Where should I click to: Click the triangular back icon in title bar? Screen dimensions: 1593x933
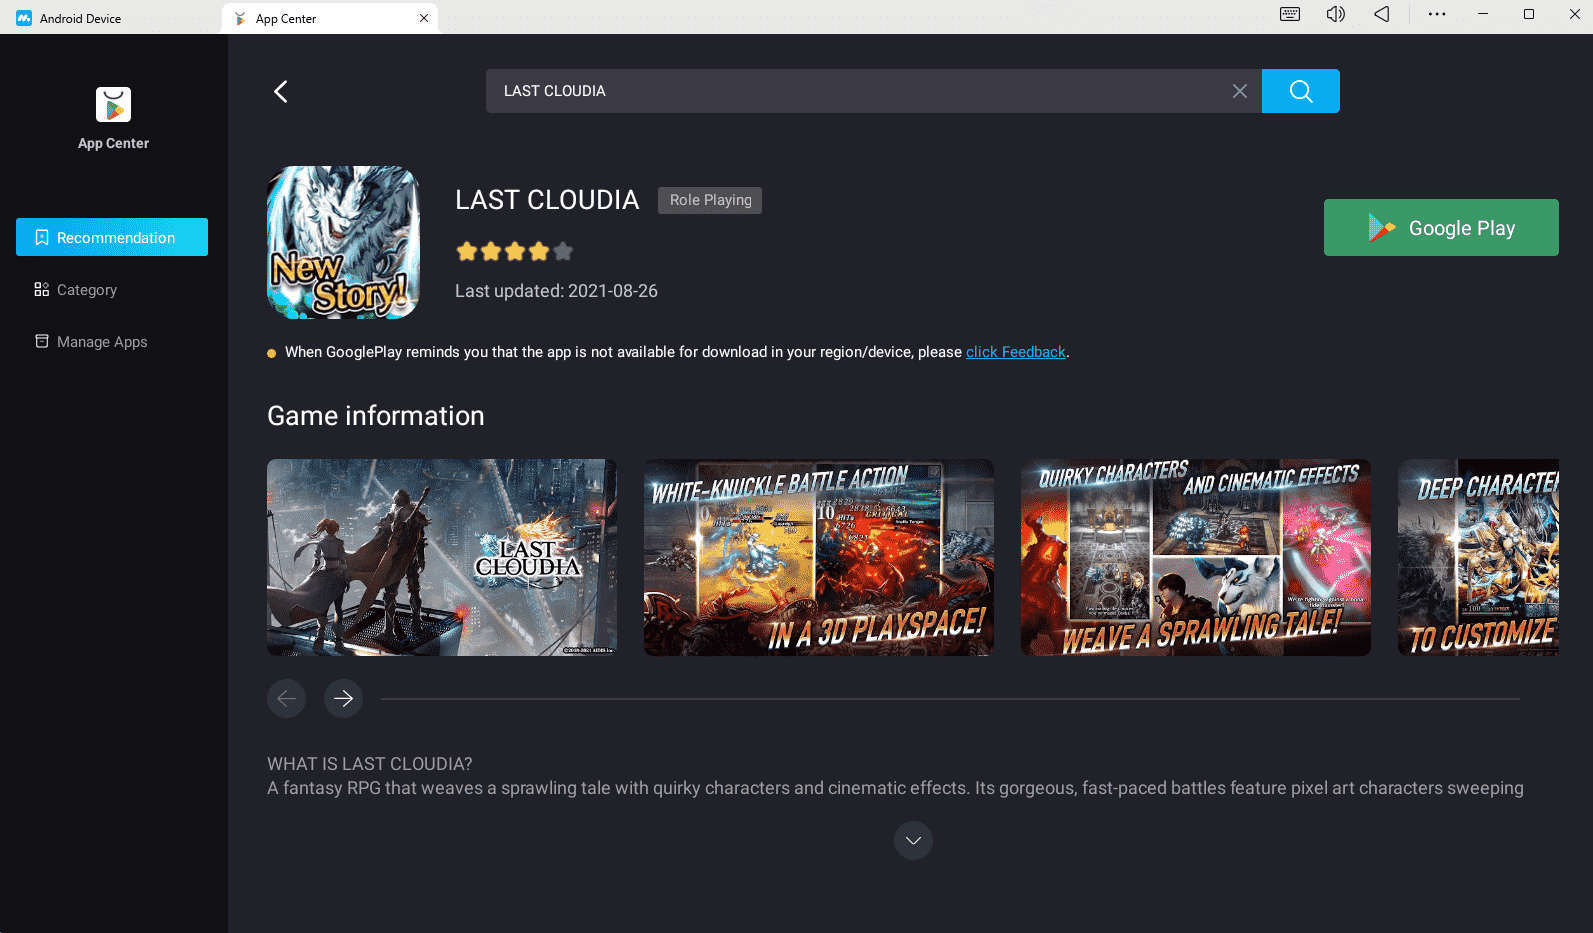tap(1382, 14)
